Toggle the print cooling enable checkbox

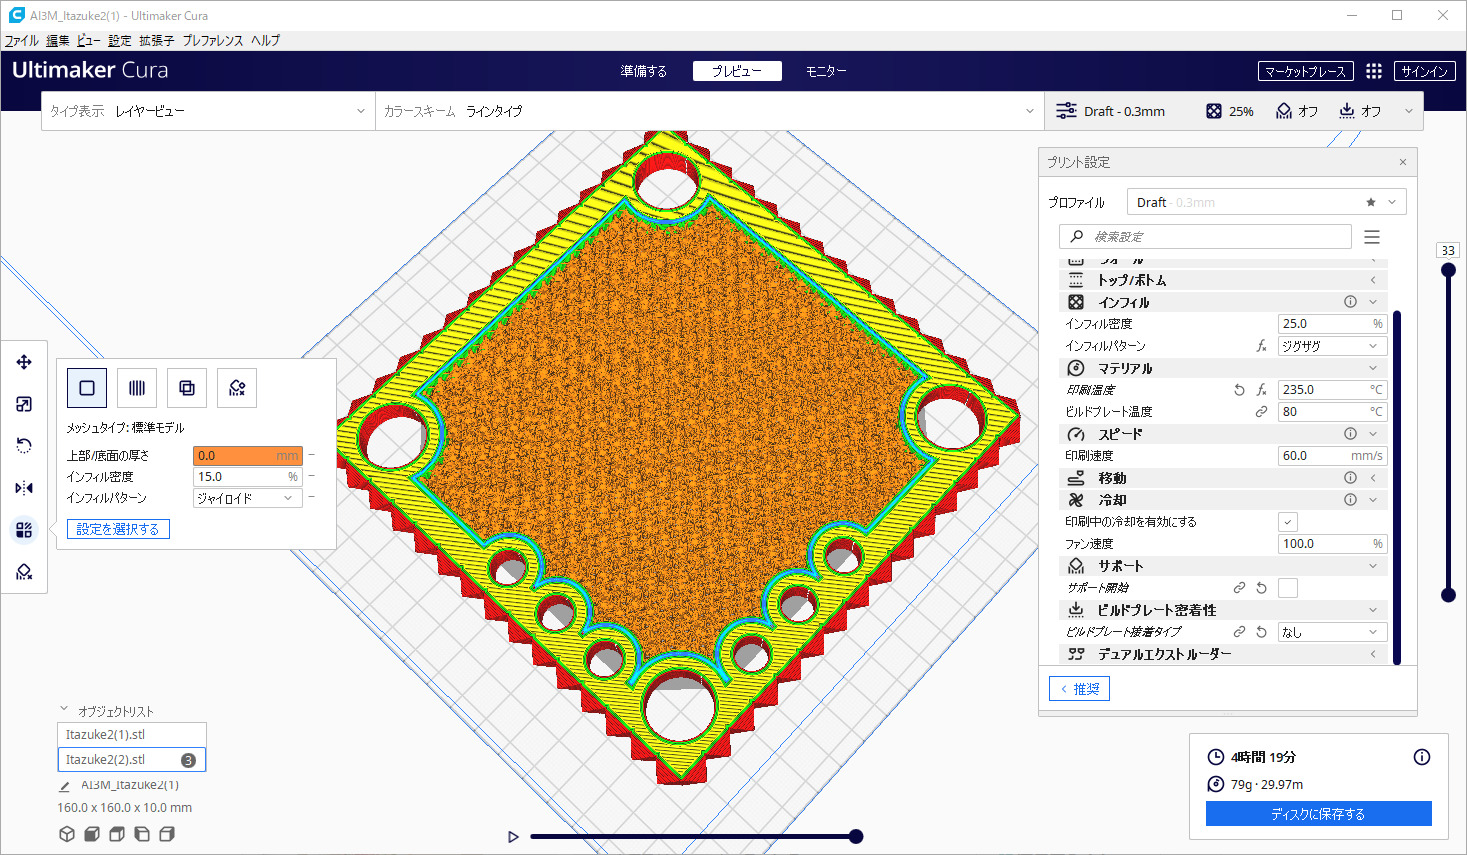coord(1288,522)
